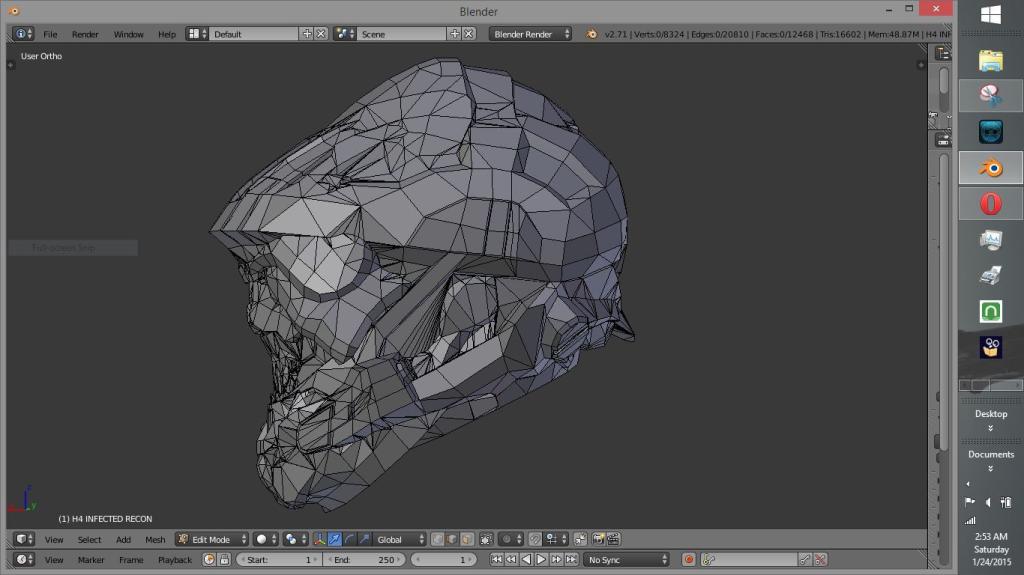Open the 3D View editor type selector
This screenshot has height=575, width=1024.
click(x=24, y=539)
